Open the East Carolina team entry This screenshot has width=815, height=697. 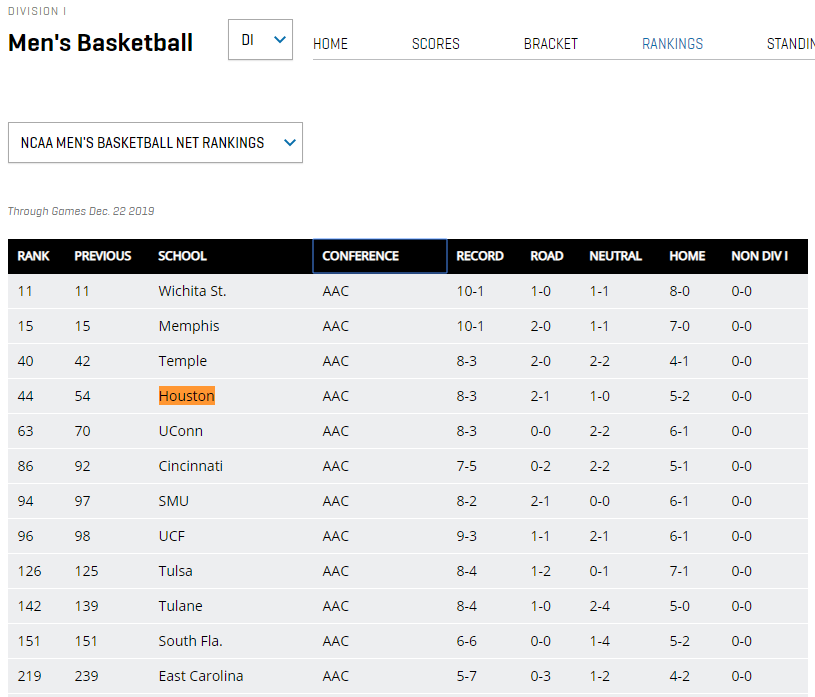coord(201,675)
